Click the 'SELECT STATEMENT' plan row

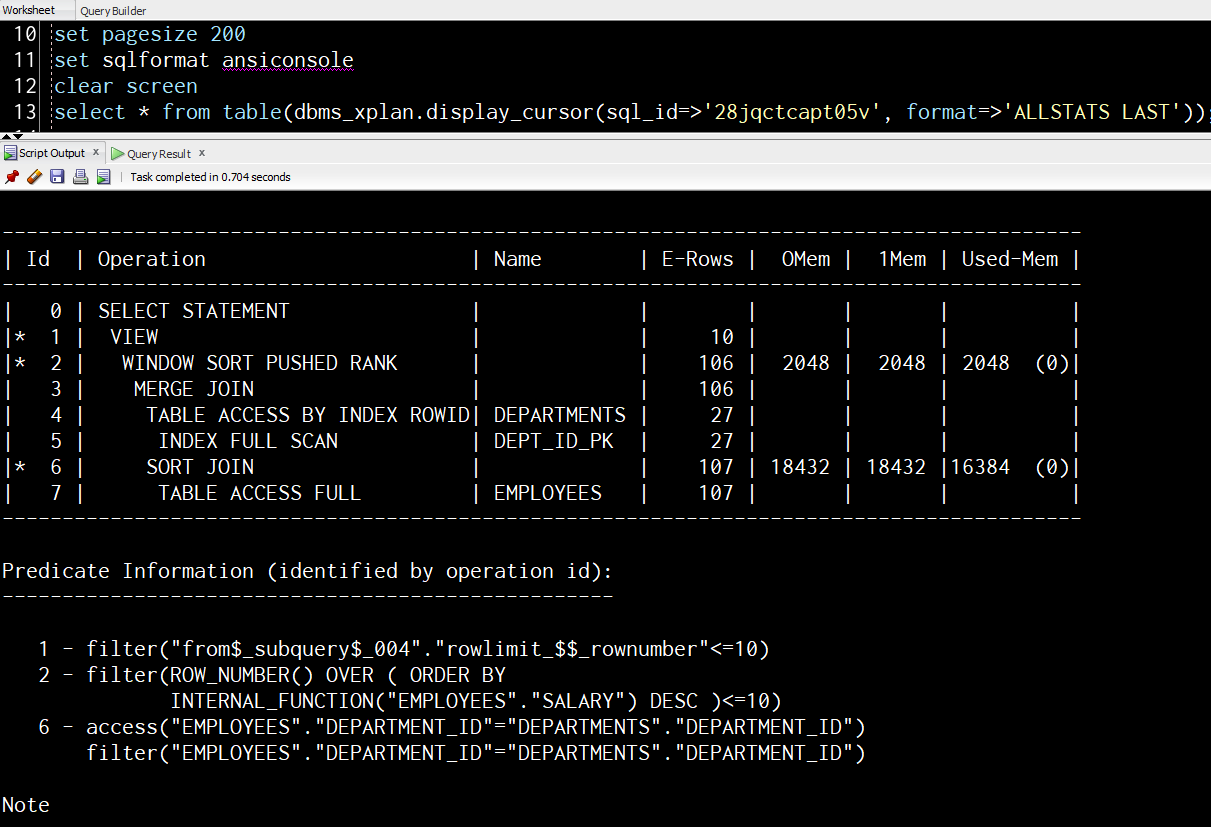pos(194,311)
